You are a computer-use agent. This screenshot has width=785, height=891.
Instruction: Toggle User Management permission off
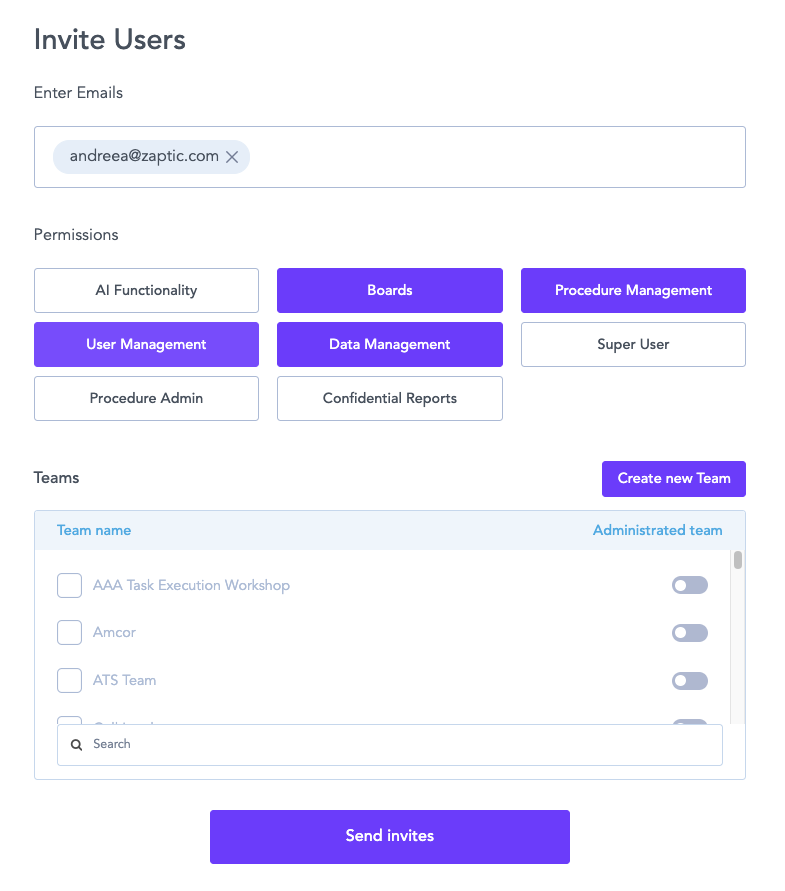point(146,344)
